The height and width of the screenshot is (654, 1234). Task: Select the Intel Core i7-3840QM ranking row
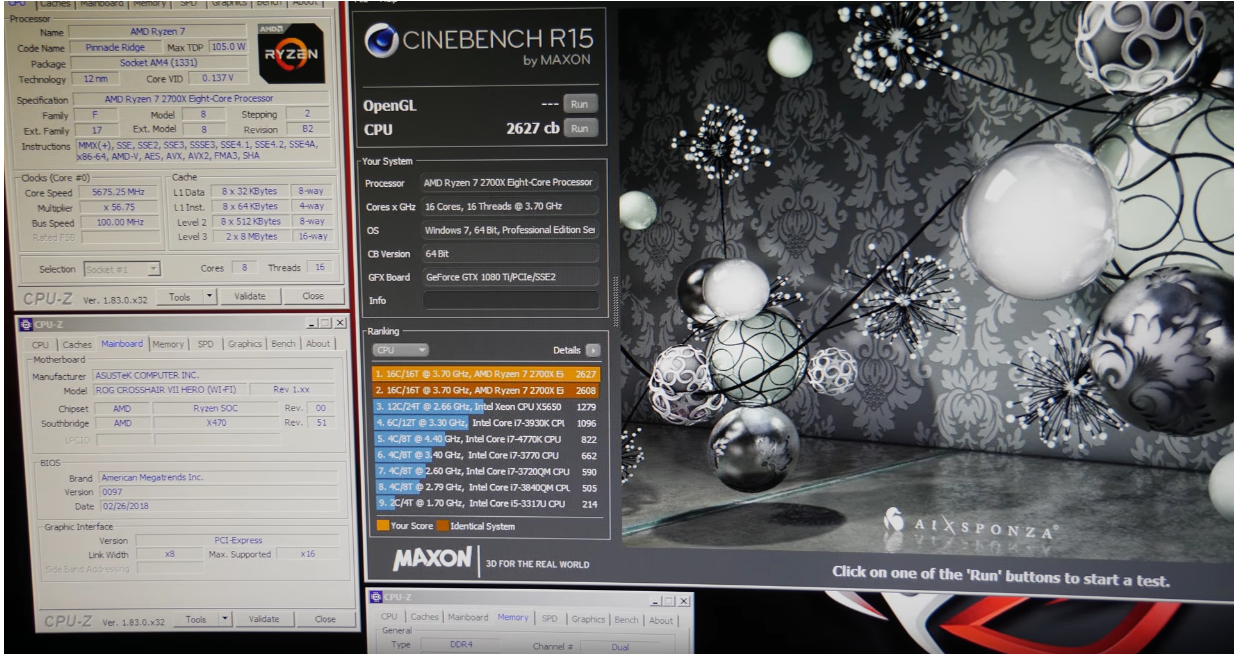[487, 487]
